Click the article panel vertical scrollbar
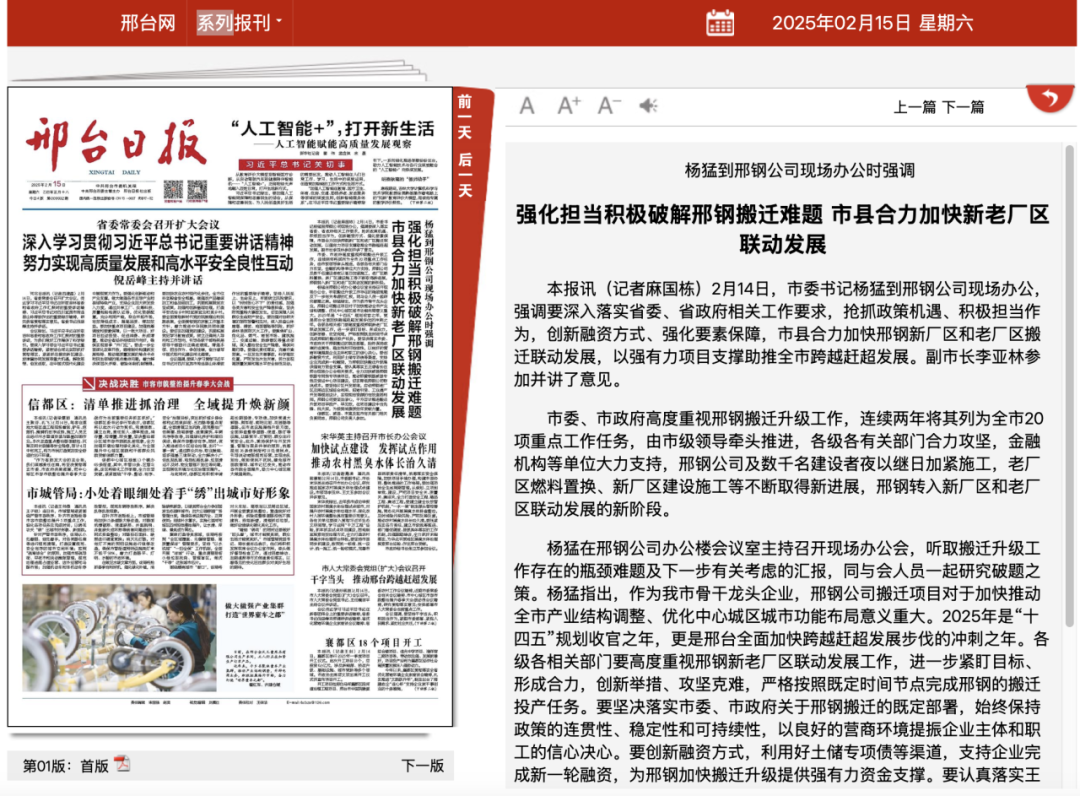Viewport: 1080px width, 796px height. pyautogui.click(x=1069, y=400)
